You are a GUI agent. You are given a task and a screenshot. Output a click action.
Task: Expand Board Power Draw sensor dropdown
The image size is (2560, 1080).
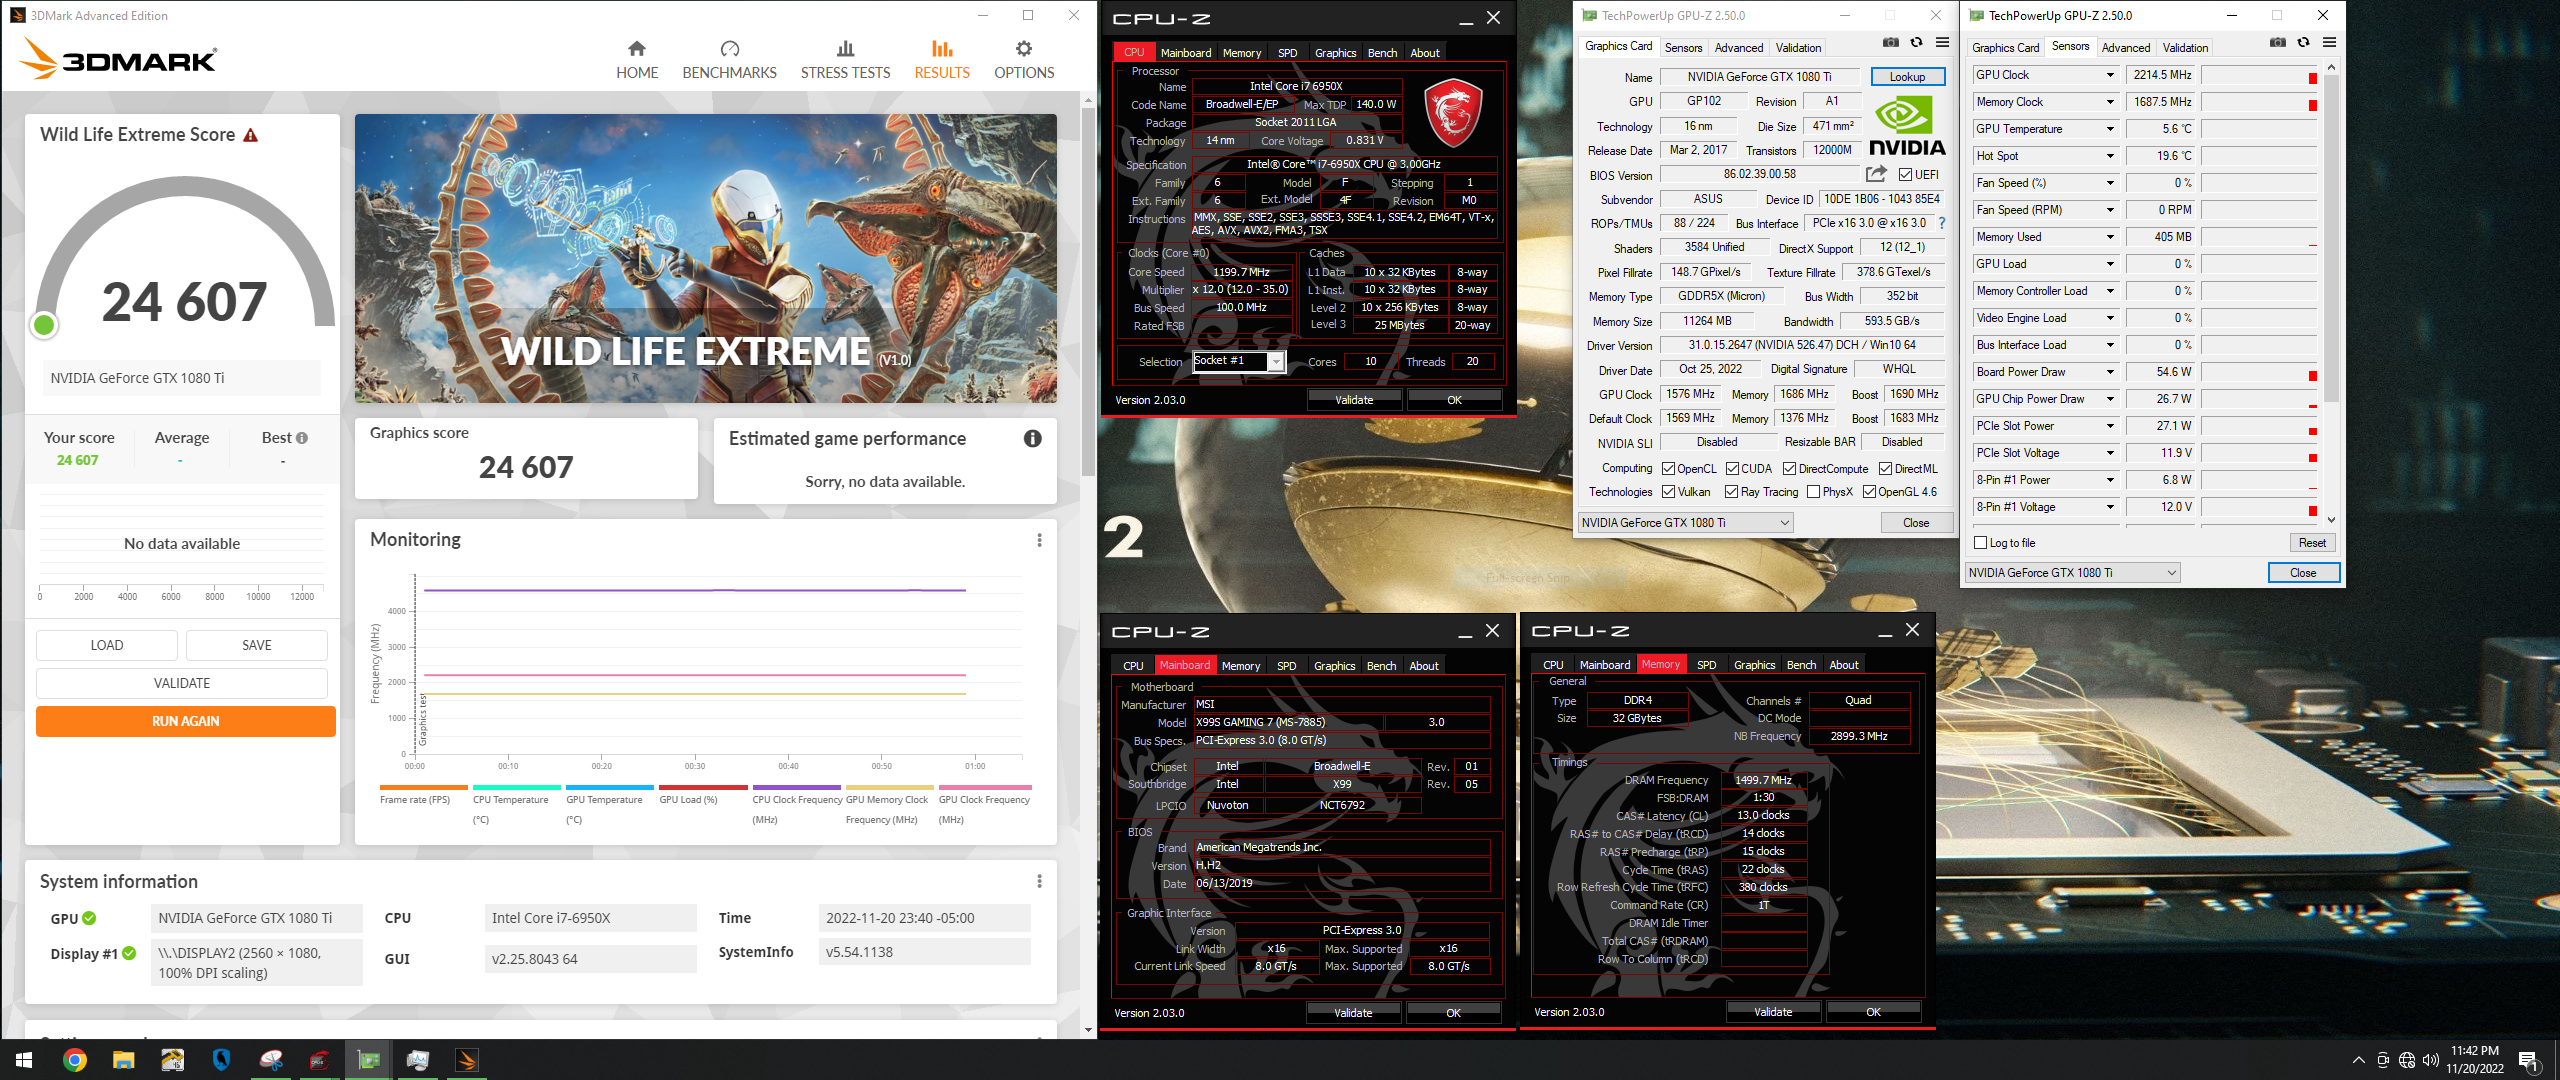[x=2110, y=372]
